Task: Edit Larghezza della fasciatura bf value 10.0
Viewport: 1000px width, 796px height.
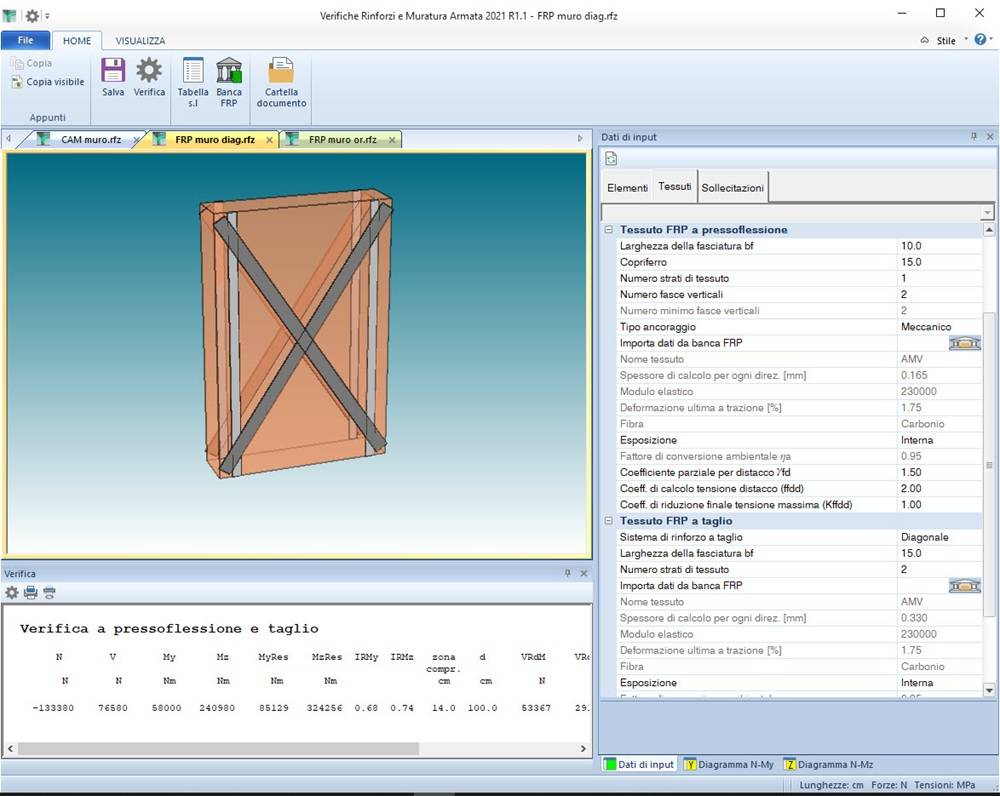Action: [939, 246]
